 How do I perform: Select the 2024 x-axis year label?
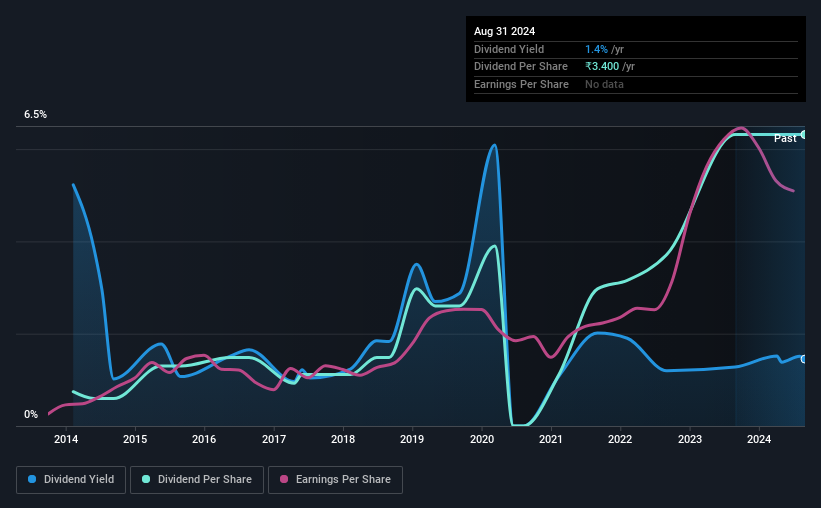click(759, 439)
